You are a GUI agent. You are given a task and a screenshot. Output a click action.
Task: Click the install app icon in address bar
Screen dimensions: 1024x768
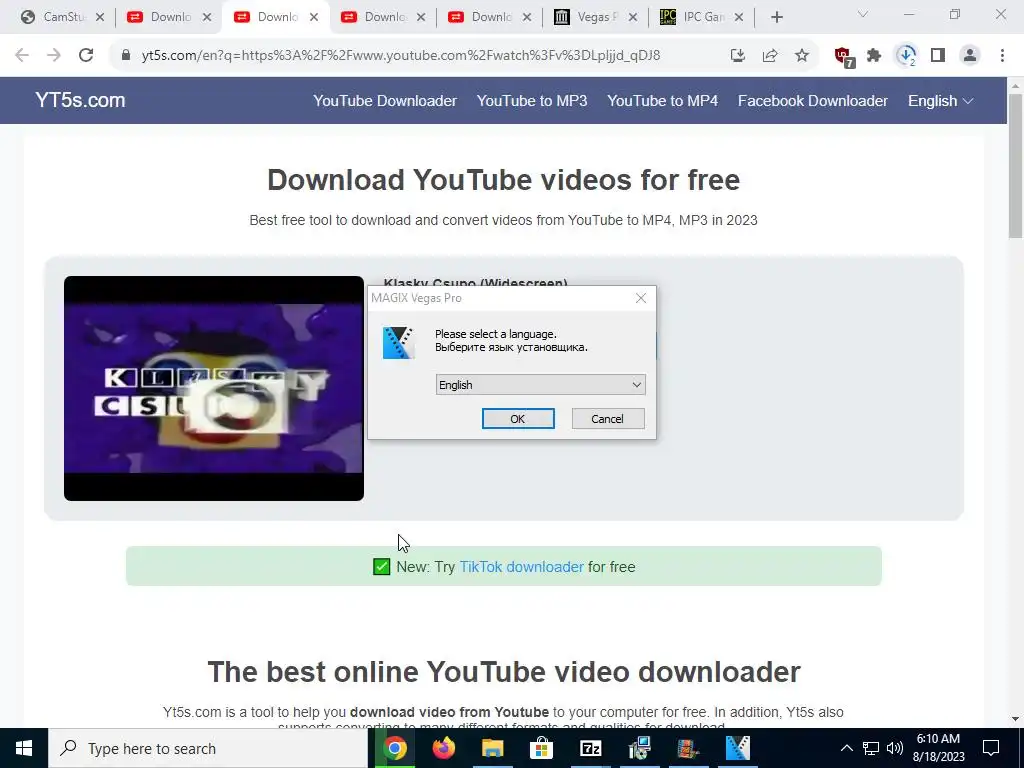click(x=738, y=56)
